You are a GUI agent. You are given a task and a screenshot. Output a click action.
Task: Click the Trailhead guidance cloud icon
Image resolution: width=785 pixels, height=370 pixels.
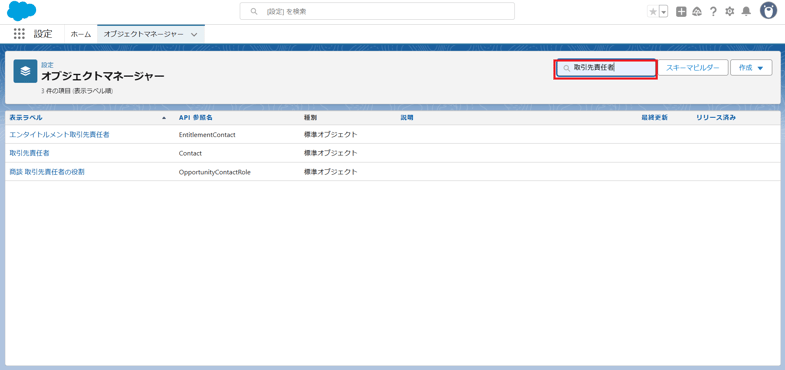click(697, 12)
